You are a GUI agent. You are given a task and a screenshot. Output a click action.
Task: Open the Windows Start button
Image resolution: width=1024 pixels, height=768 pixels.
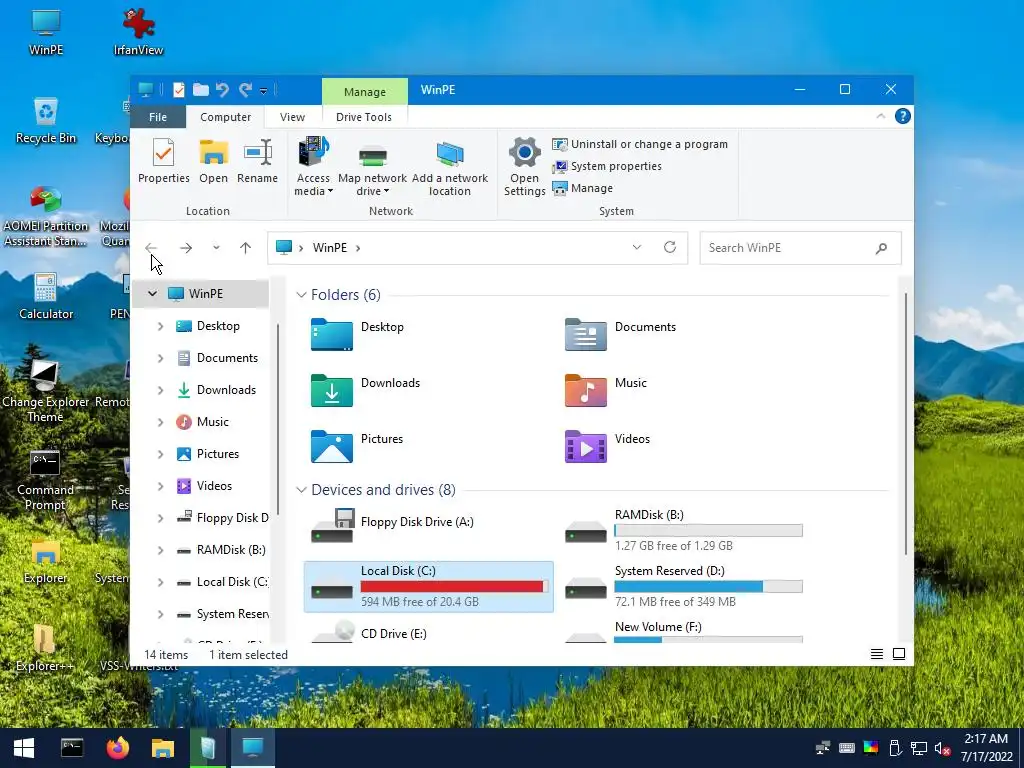pyautogui.click(x=24, y=748)
